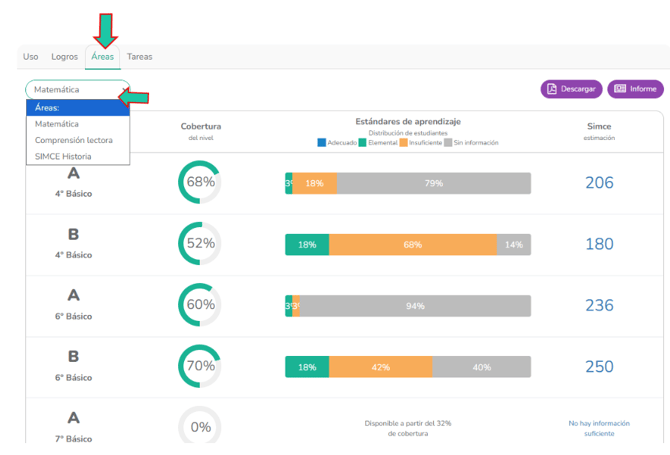
Task: Click the 0% coverage donut chart
Action: click(x=200, y=427)
